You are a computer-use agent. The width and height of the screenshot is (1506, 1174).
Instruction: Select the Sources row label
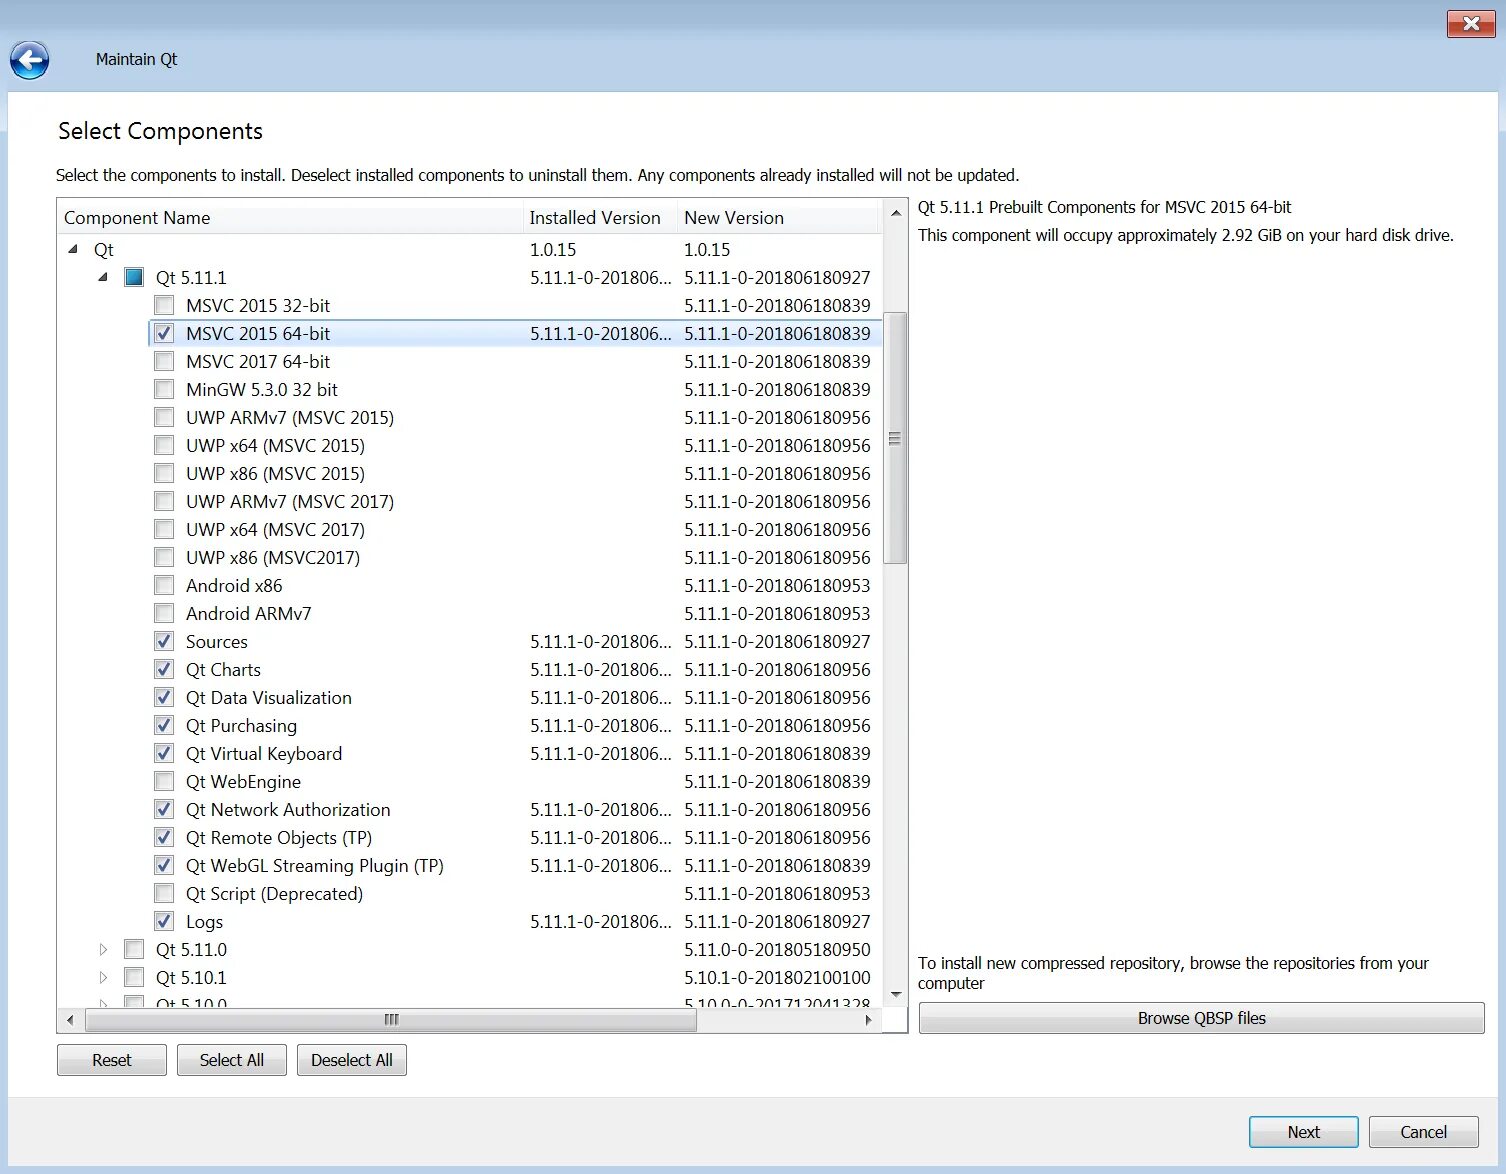pyautogui.click(x=216, y=641)
